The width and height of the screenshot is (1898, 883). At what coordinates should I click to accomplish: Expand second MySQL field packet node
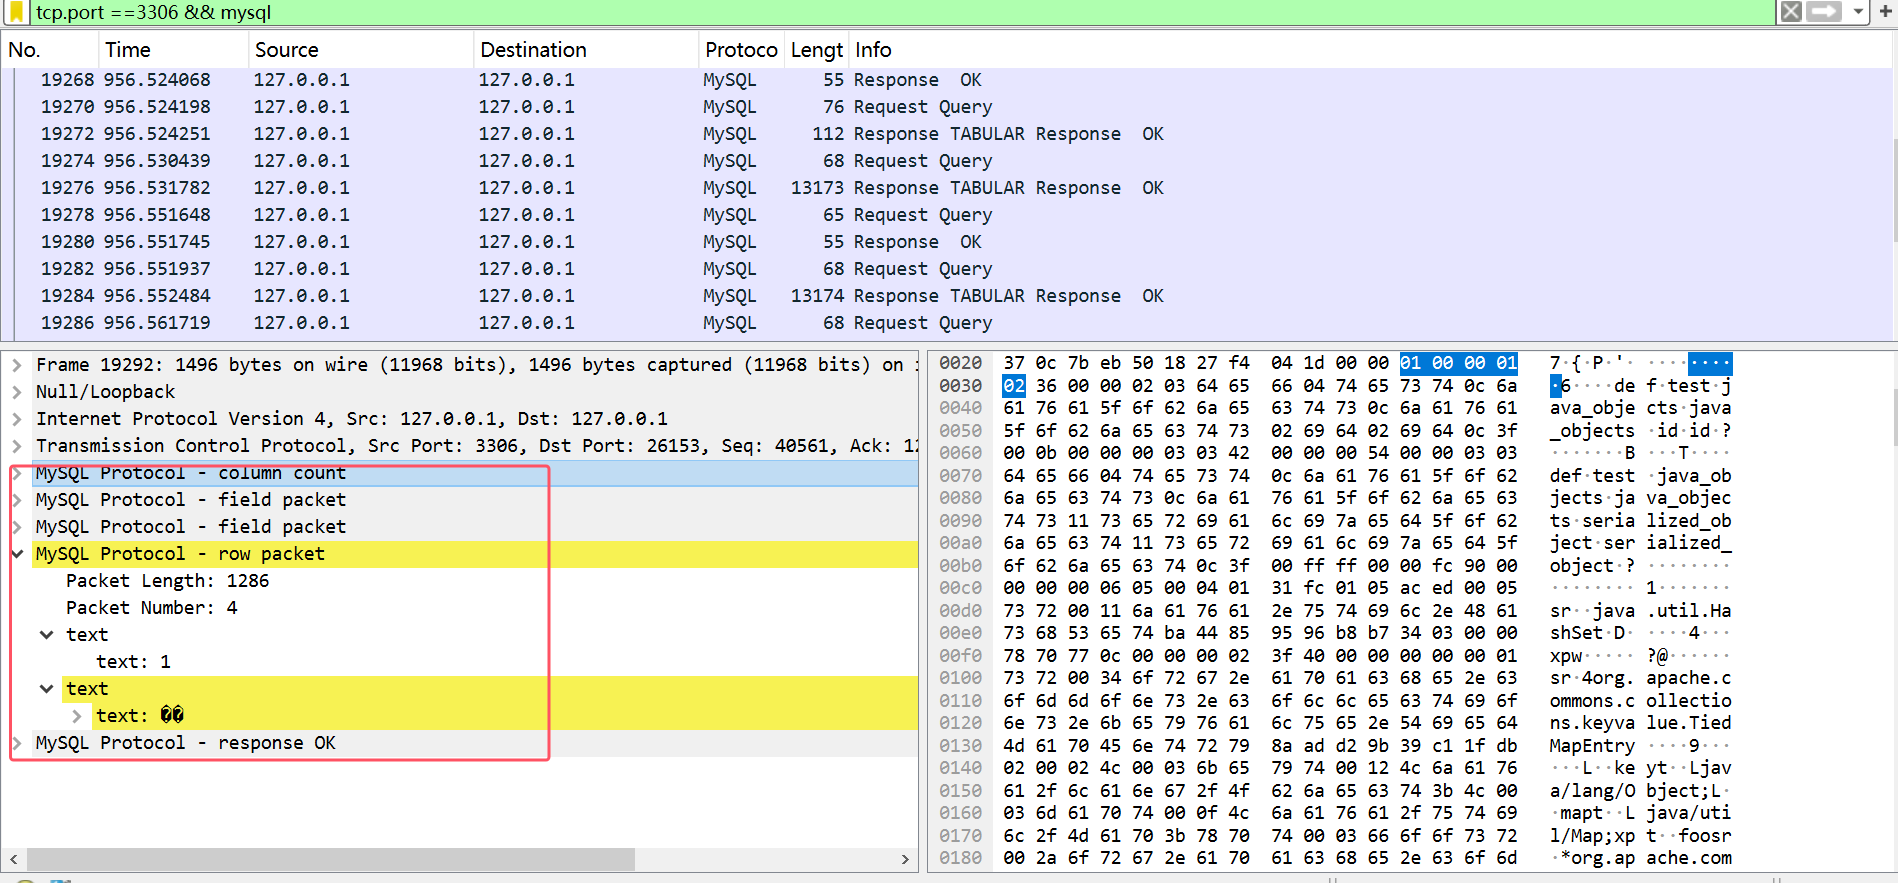coord(17,527)
